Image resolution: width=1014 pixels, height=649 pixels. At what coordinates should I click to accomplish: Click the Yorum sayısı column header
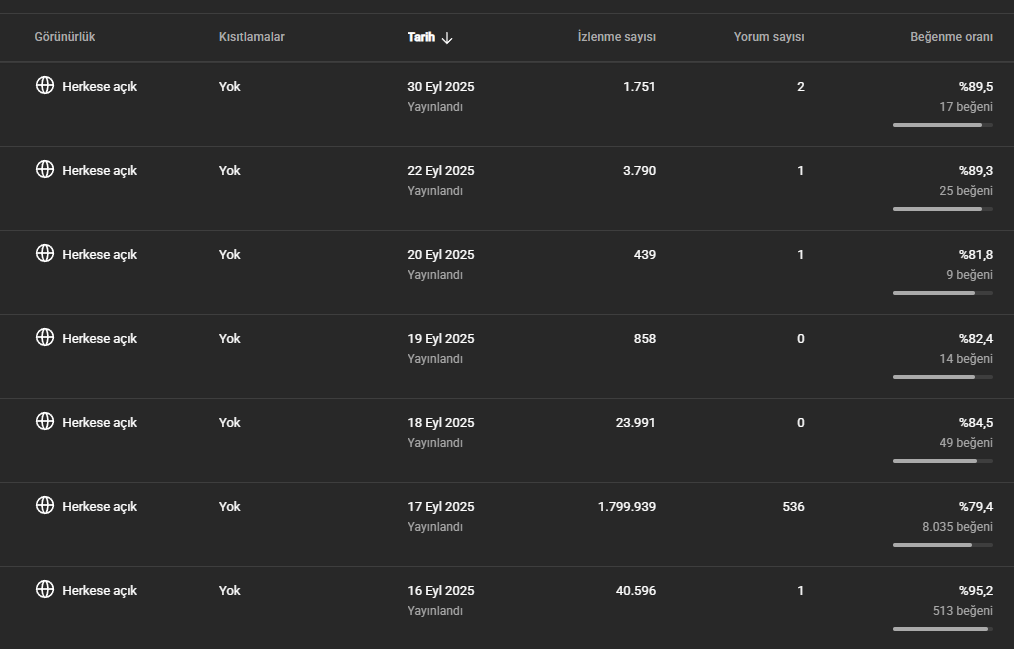[x=769, y=37]
